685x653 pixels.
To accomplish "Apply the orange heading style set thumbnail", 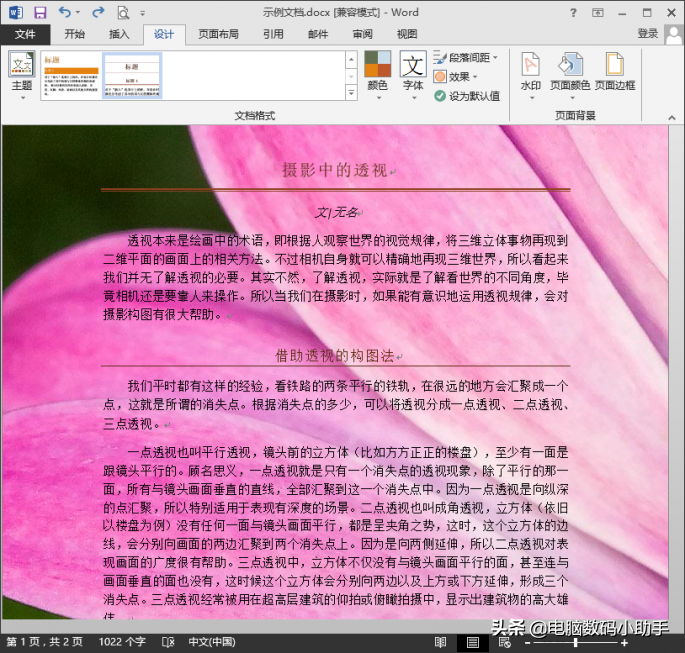I will click(x=72, y=75).
